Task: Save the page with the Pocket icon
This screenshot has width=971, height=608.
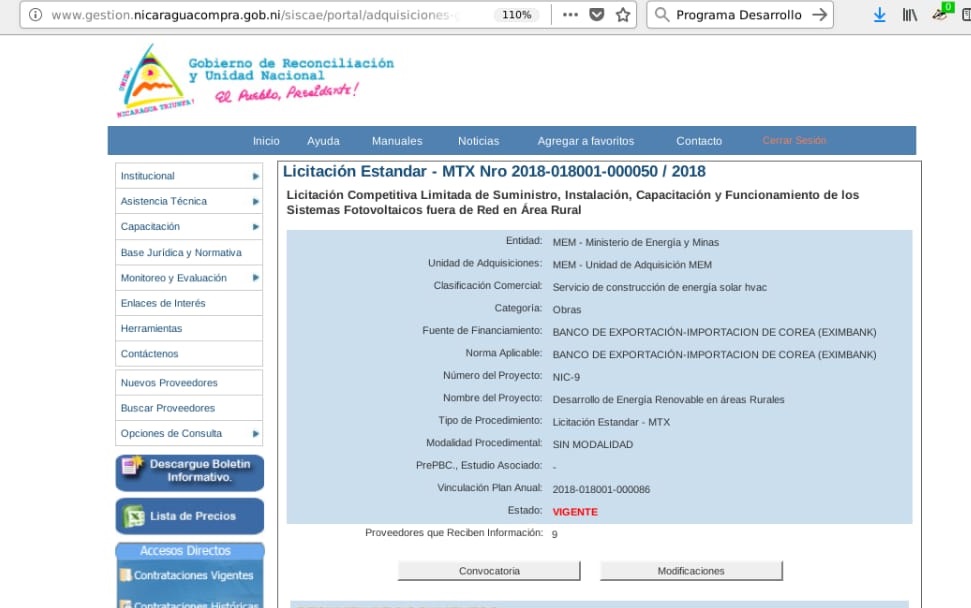Action: click(x=596, y=14)
